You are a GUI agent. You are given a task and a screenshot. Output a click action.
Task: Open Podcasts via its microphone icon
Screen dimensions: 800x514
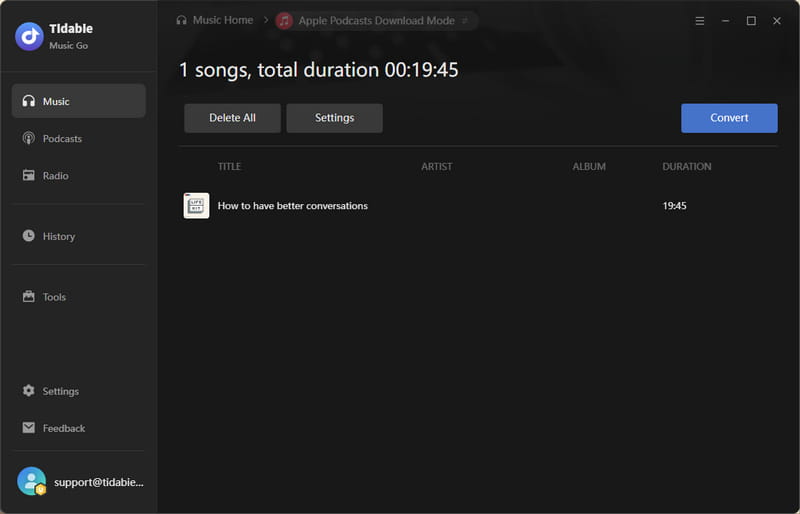point(29,138)
